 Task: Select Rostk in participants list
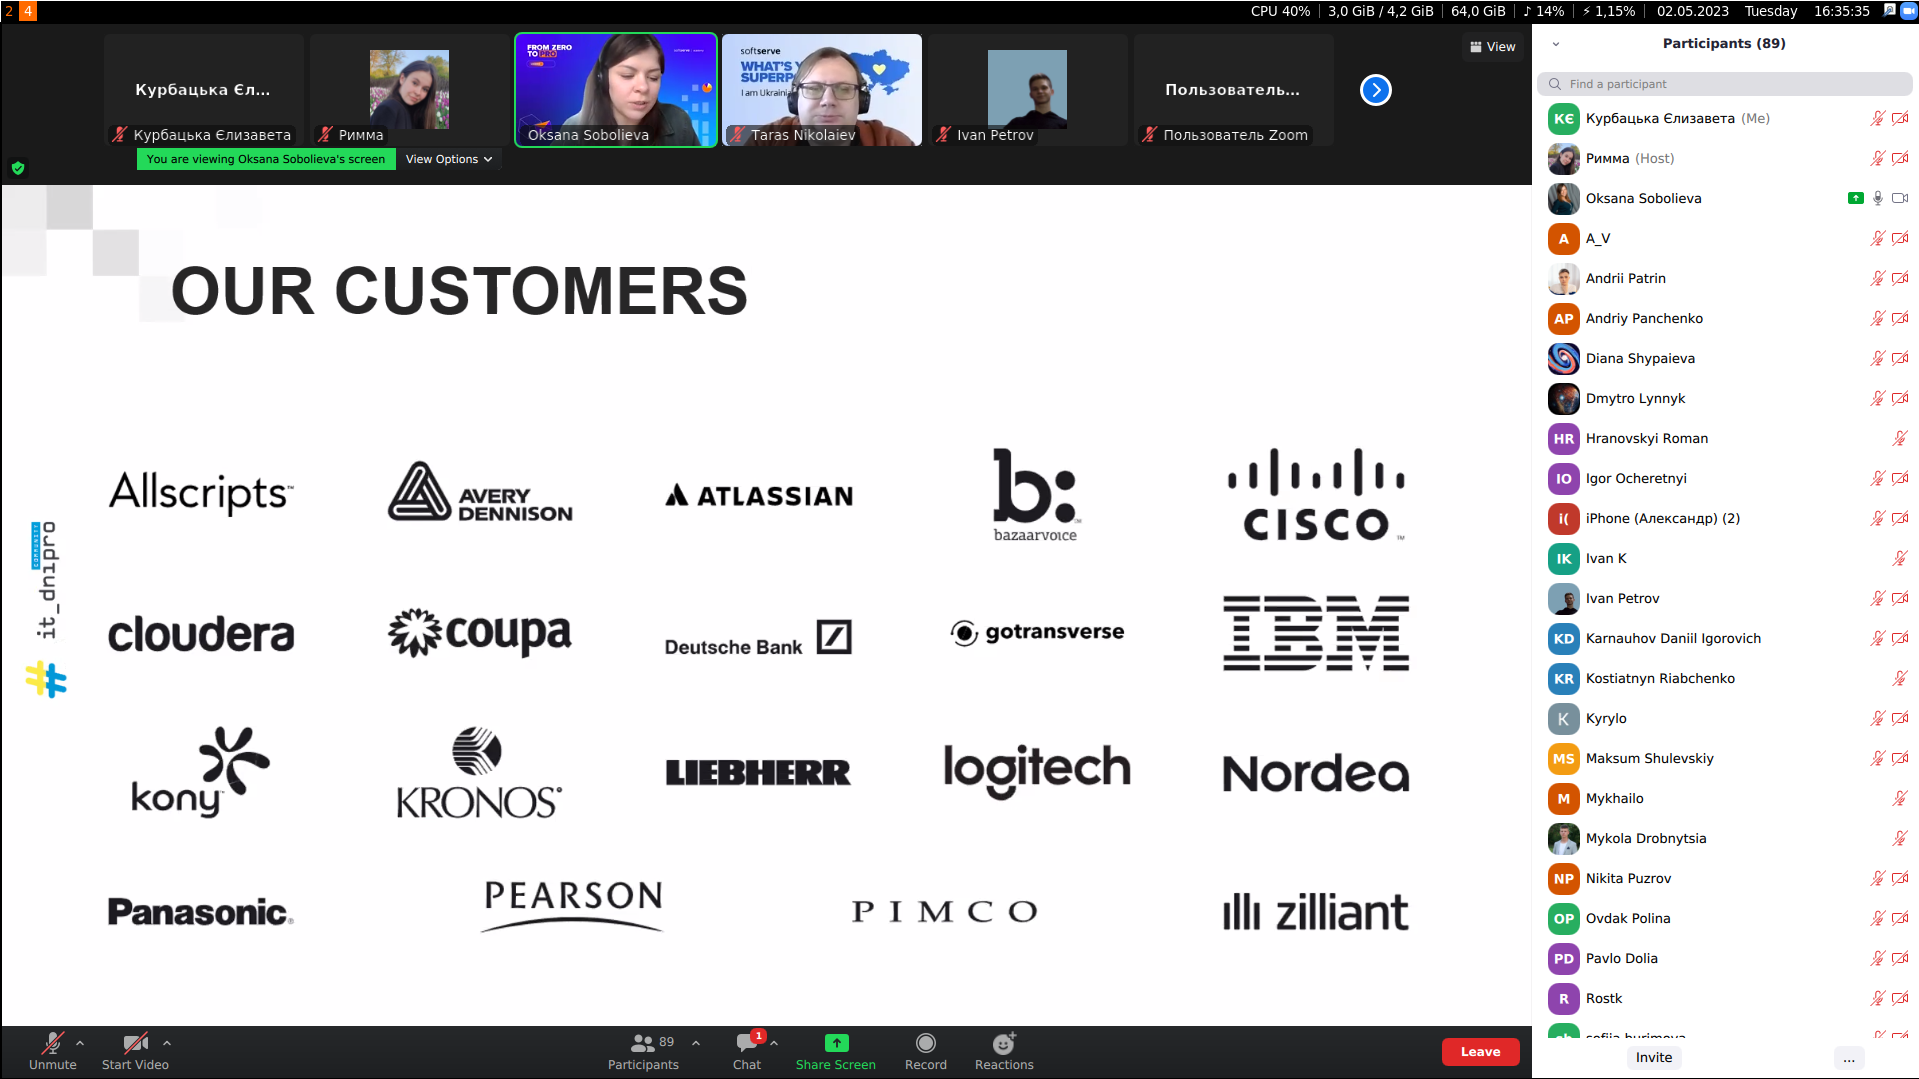coord(1726,998)
